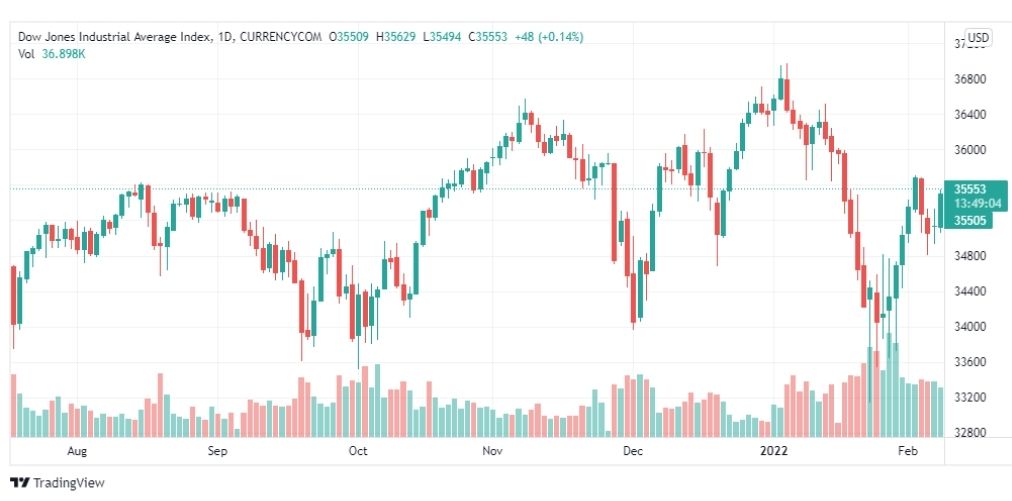This screenshot has width=1012, height=501.
Task: Select the 2022 year marker
Action: click(774, 451)
